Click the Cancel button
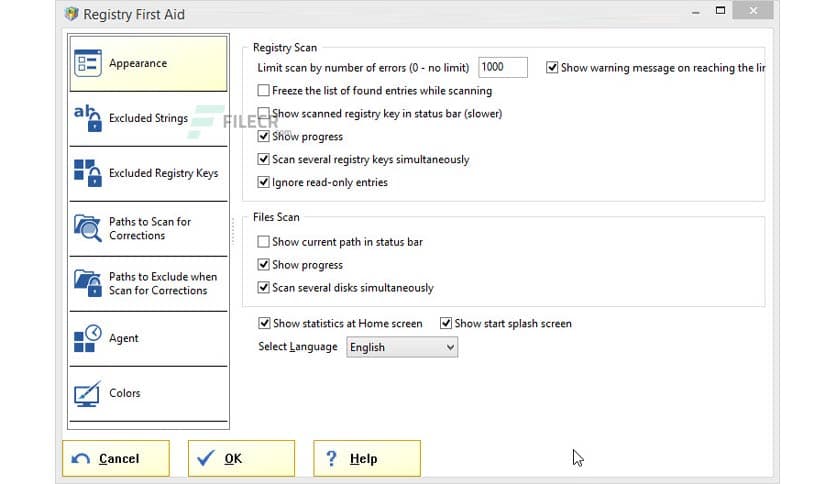Image resolution: width=836 pixels, height=484 pixels. pos(116,458)
